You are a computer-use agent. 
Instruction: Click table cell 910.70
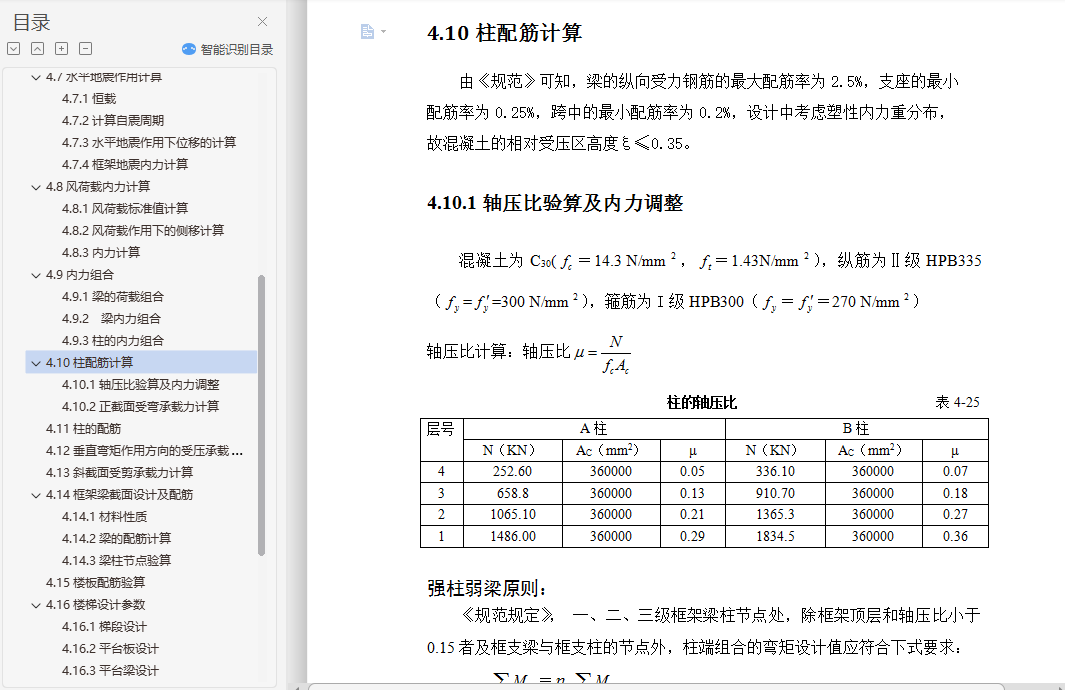pos(775,493)
